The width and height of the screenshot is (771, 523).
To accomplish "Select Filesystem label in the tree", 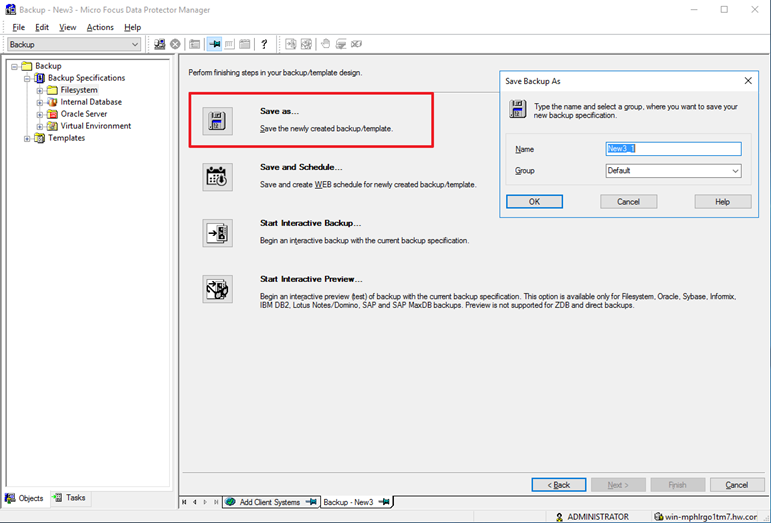I will click(79, 90).
